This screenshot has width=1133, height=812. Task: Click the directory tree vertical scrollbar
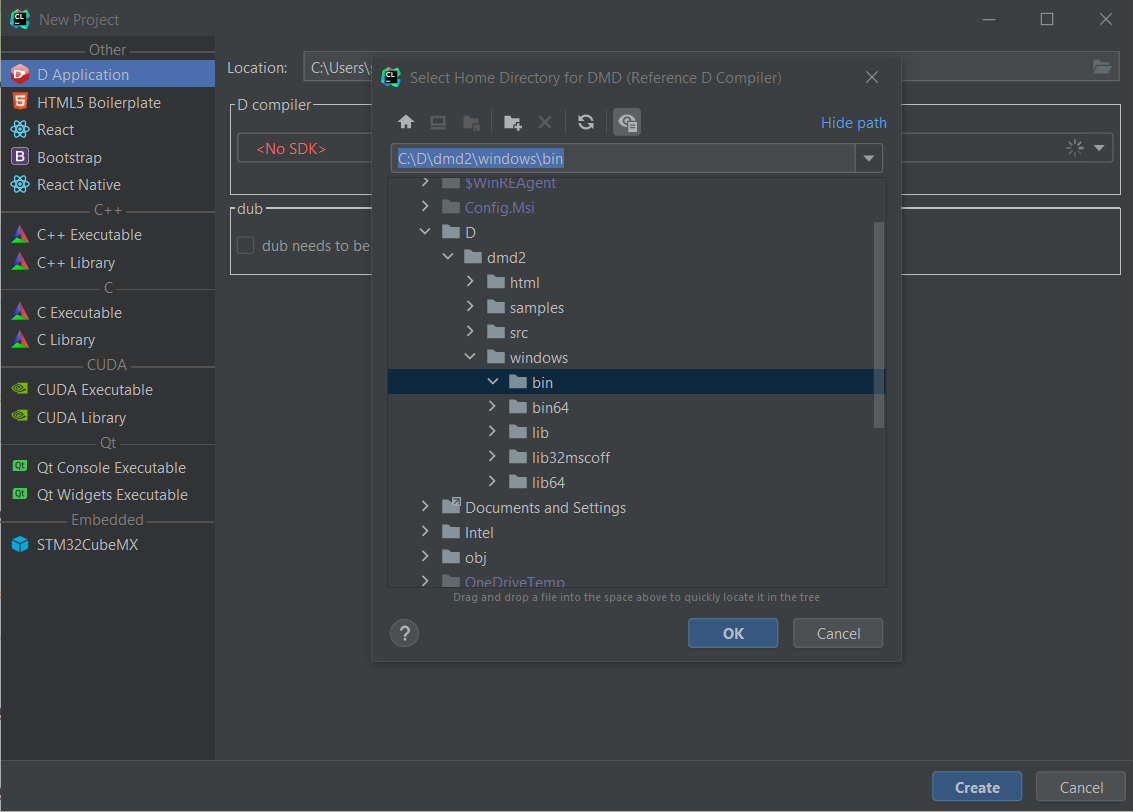click(879, 325)
